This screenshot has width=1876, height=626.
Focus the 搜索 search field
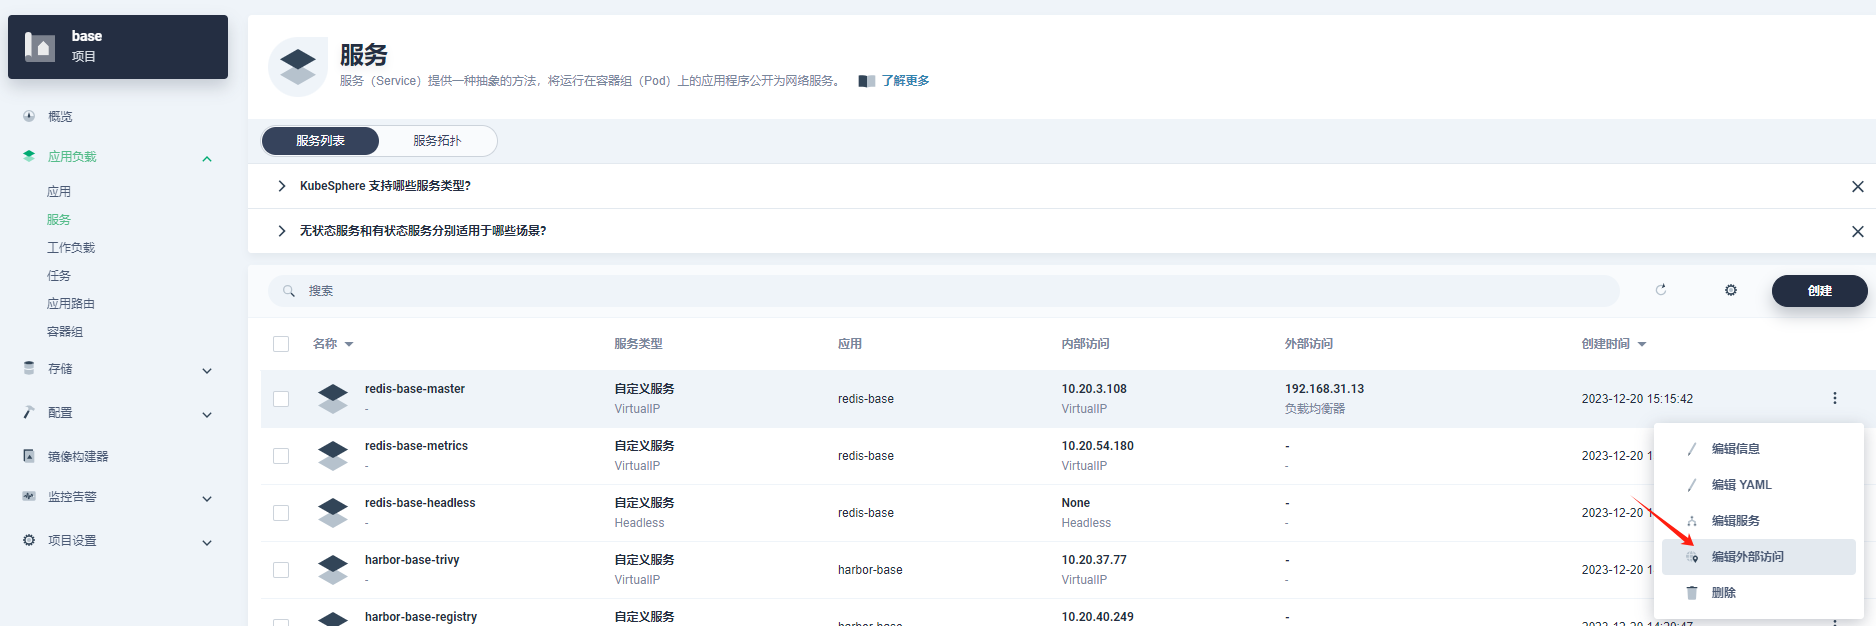click(943, 291)
